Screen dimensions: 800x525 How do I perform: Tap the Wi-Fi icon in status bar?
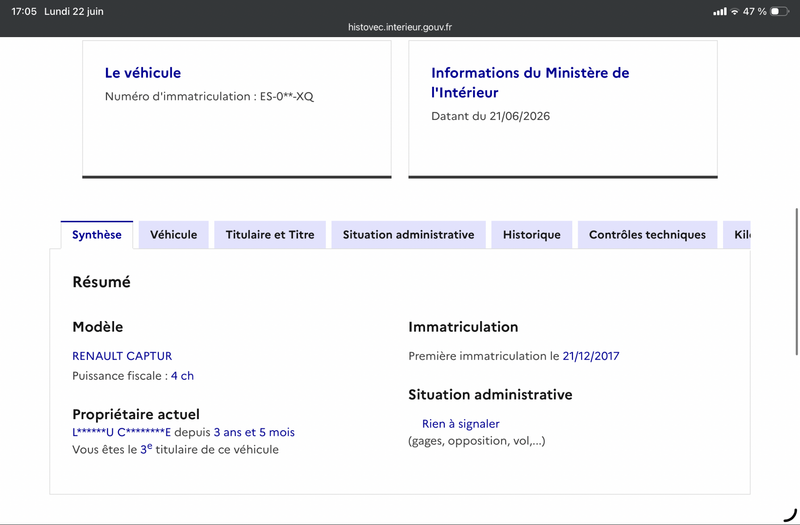click(735, 12)
